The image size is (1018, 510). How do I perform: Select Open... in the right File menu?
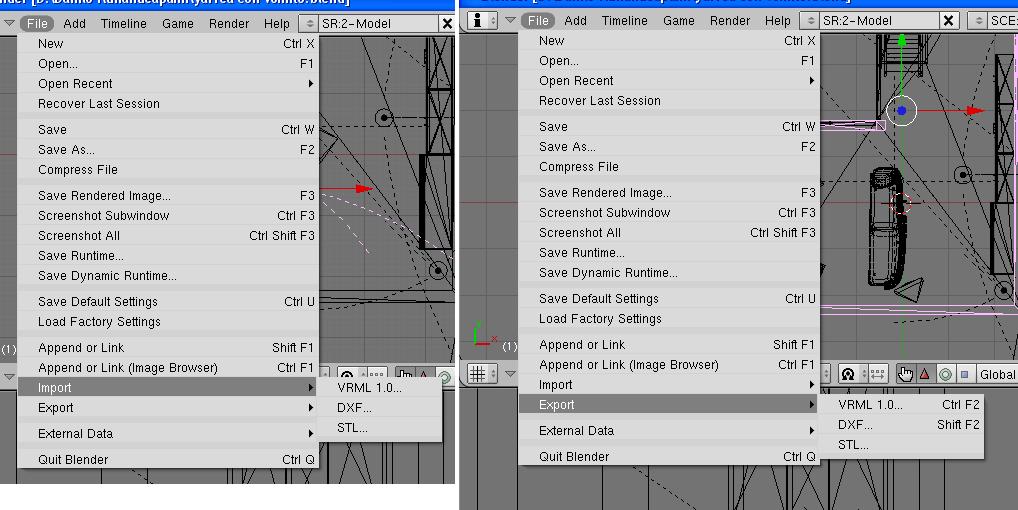tap(669, 61)
